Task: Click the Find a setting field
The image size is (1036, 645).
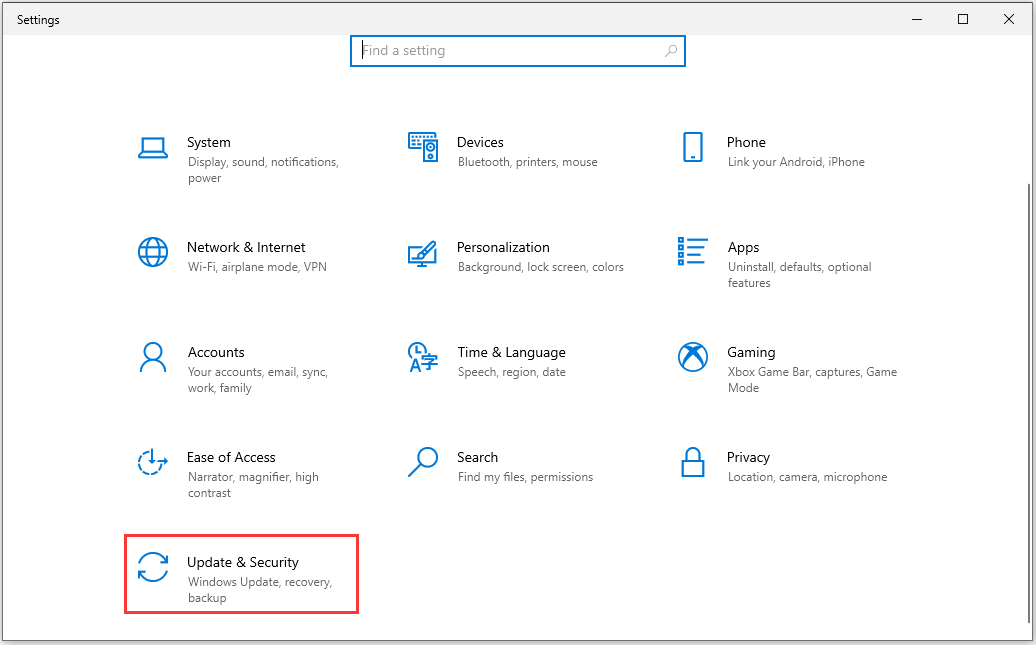Action: [517, 51]
